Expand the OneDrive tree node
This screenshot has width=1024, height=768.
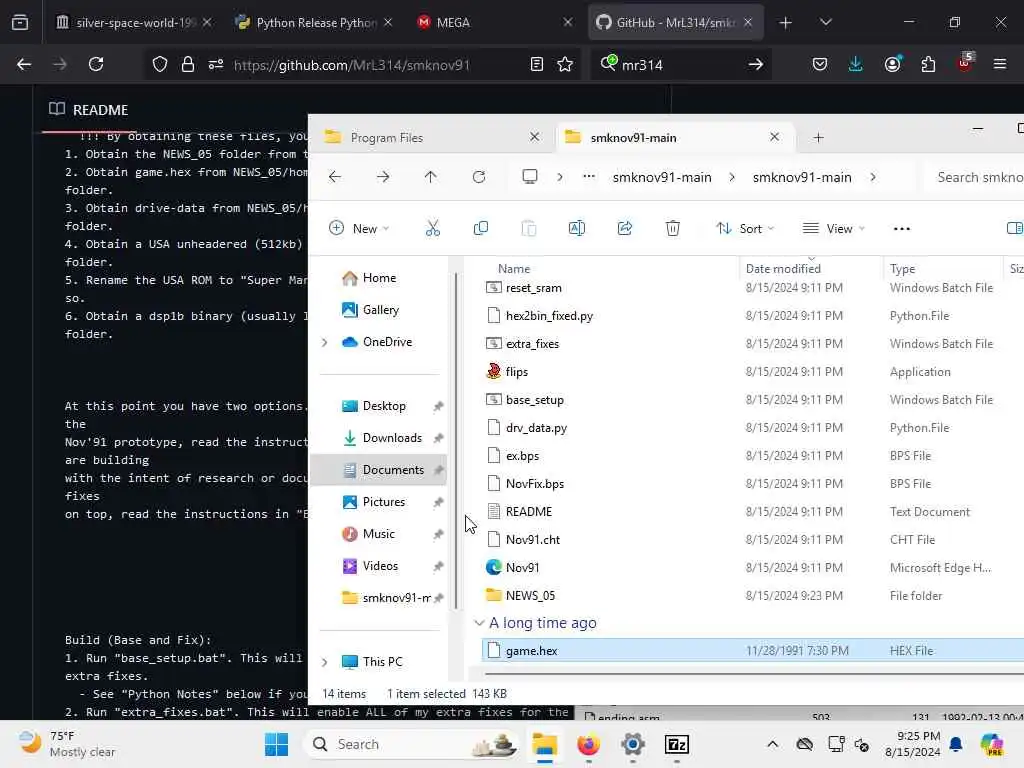click(x=325, y=342)
